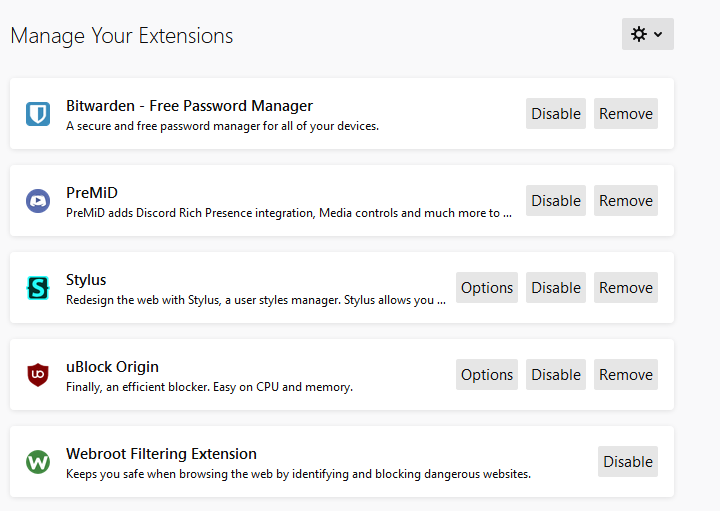
Task: Open the gear tools menu
Action: point(647,34)
